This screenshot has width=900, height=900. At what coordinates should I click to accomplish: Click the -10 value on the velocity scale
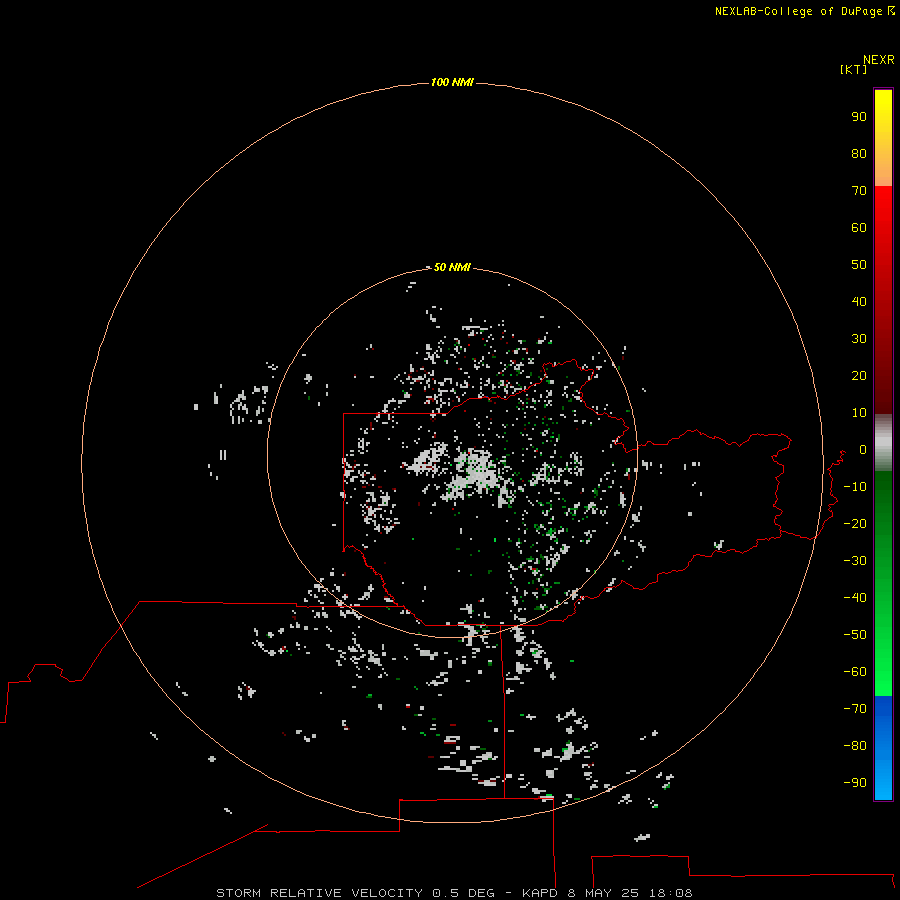pyautogui.click(x=855, y=487)
